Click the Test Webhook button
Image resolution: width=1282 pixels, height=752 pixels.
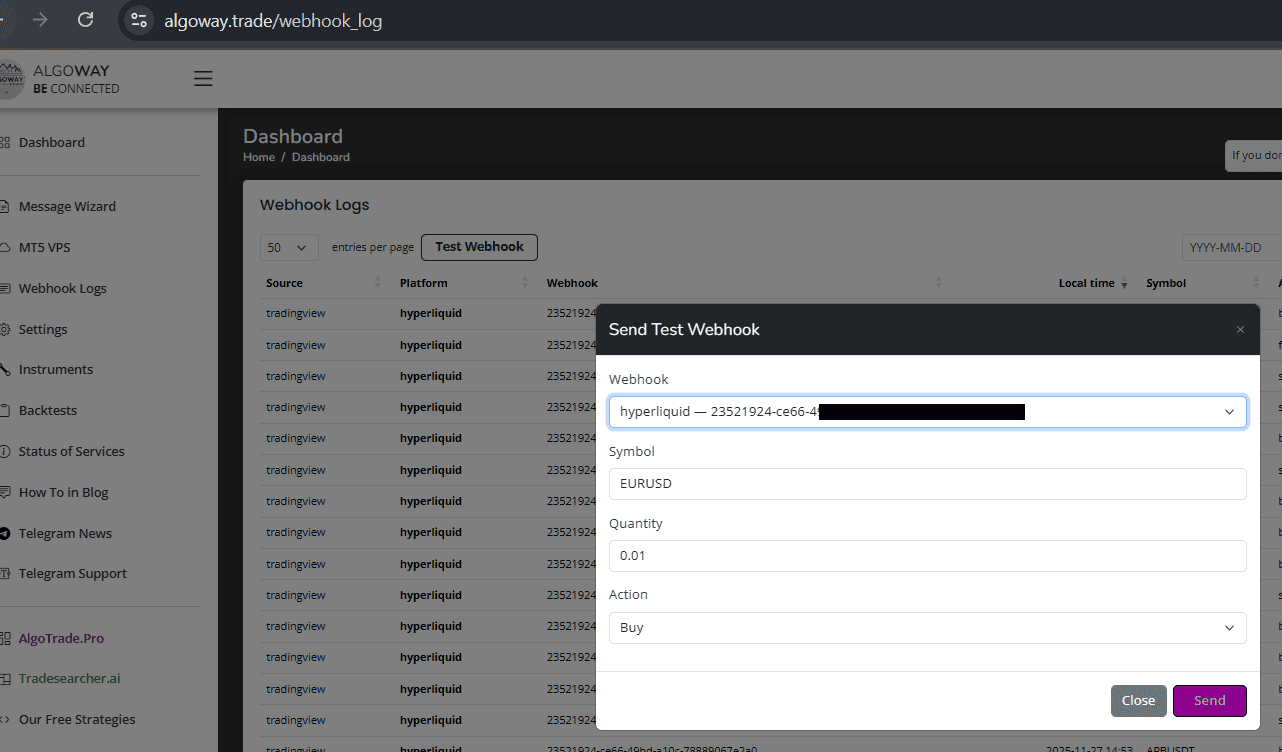tap(479, 247)
